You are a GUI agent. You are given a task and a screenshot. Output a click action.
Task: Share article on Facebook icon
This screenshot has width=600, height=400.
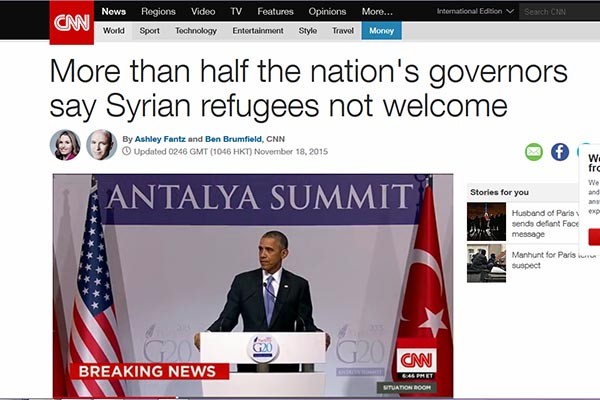pyautogui.click(x=560, y=152)
